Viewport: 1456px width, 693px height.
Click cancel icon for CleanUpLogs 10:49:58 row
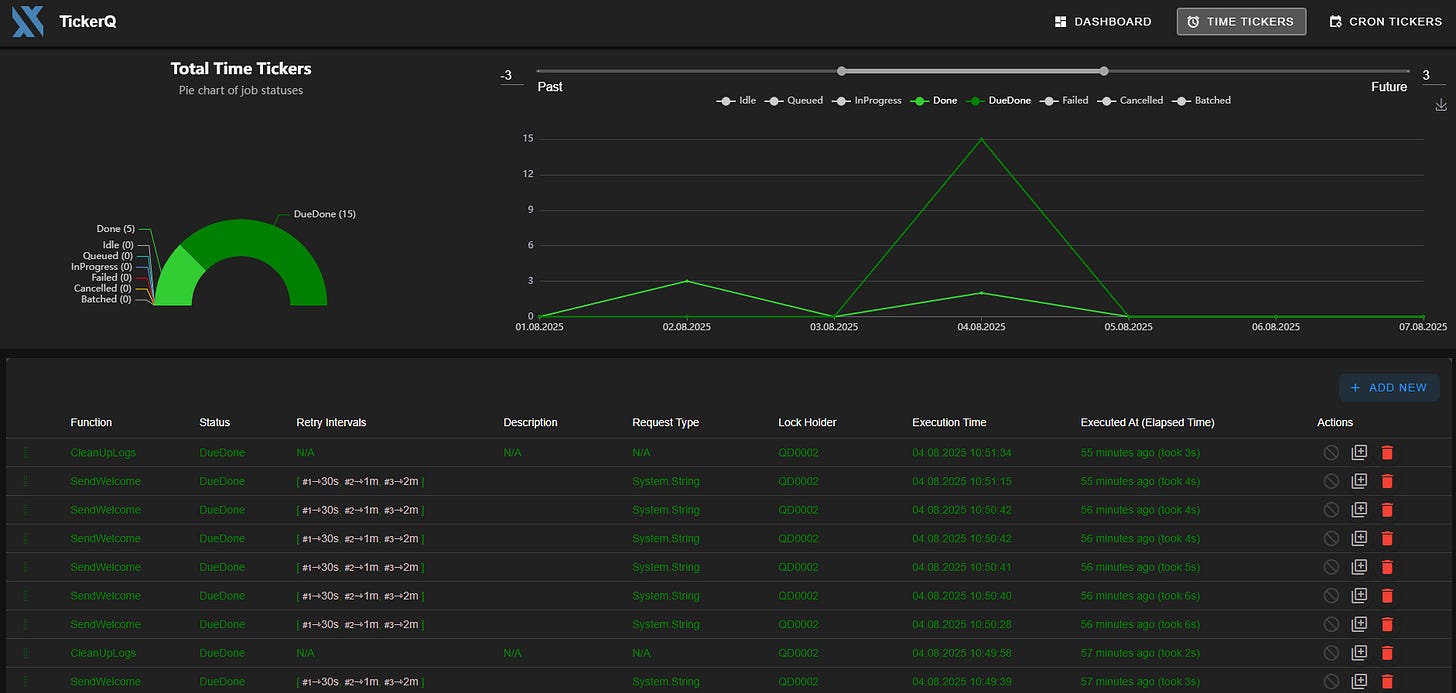pyautogui.click(x=1331, y=653)
